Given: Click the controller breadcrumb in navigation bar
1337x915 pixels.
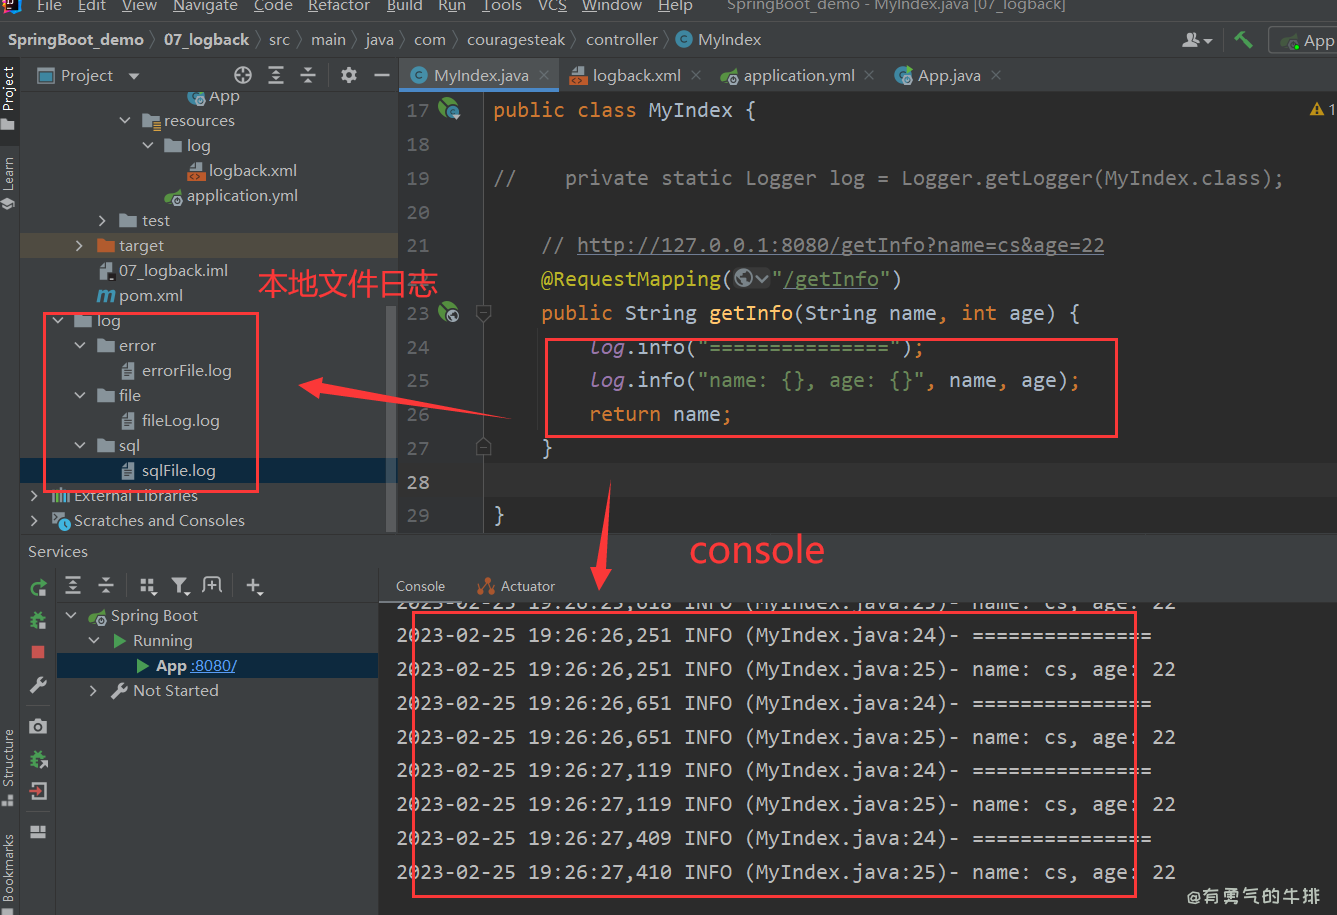Looking at the screenshot, I should (x=622, y=40).
